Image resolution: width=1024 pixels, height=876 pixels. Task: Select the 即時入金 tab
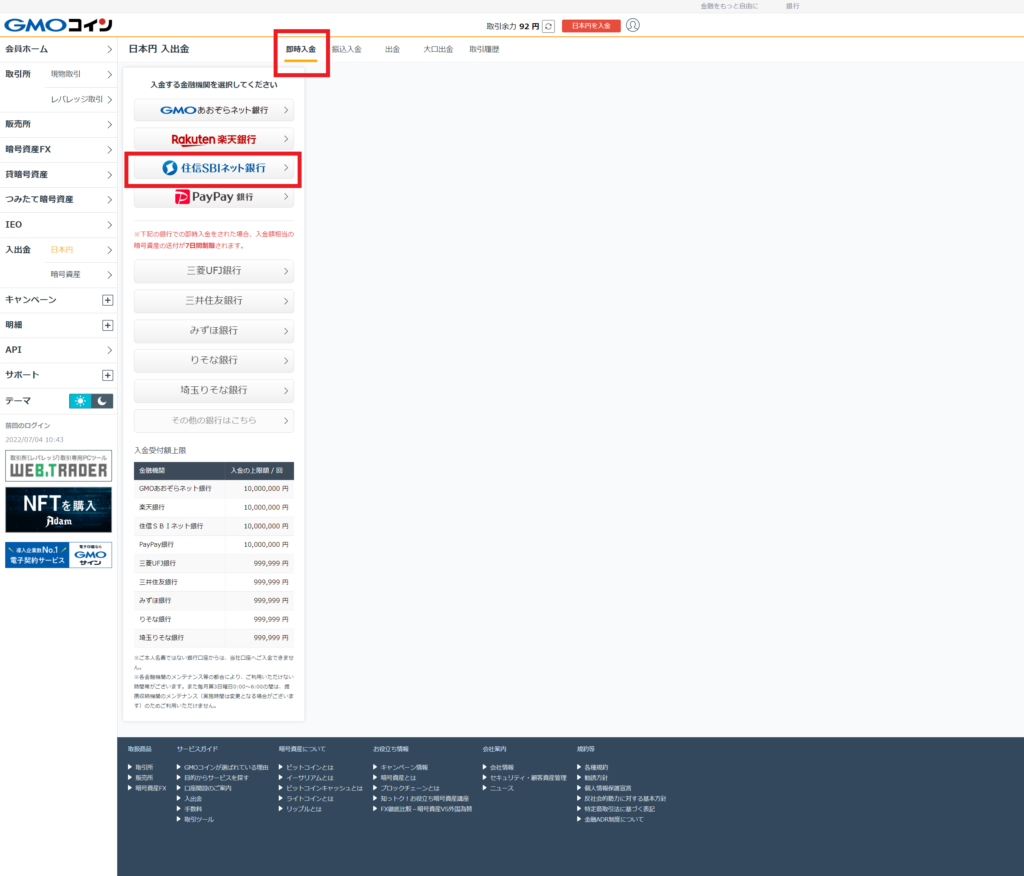point(300,49)
